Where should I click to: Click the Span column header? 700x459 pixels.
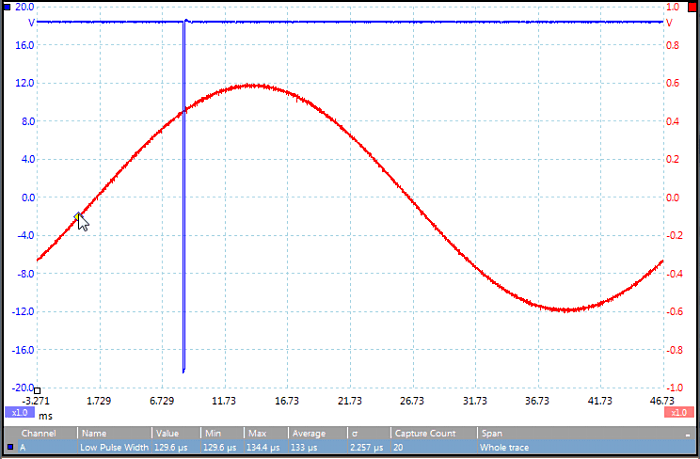click(x=491, y=433)
